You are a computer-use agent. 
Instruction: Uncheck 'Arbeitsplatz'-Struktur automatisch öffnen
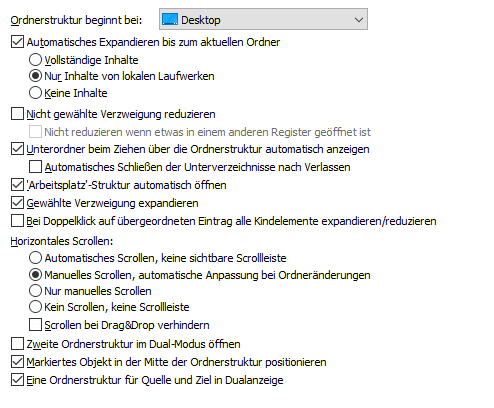tap(17, 185)
